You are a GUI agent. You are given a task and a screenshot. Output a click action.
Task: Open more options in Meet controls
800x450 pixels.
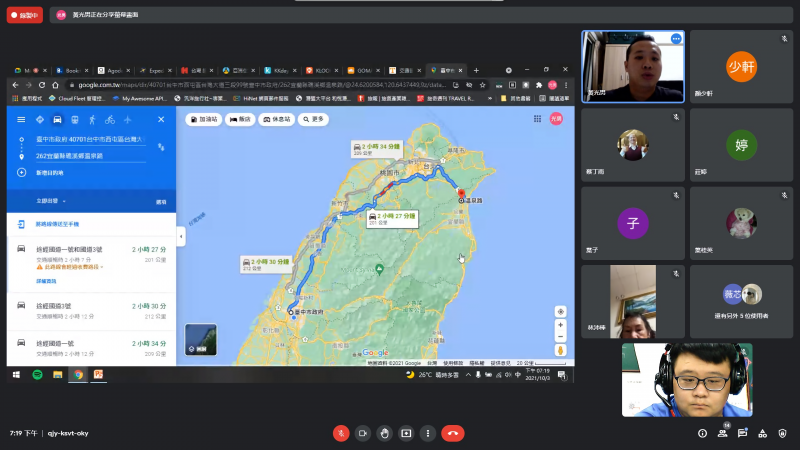click(x=428, y=433)
